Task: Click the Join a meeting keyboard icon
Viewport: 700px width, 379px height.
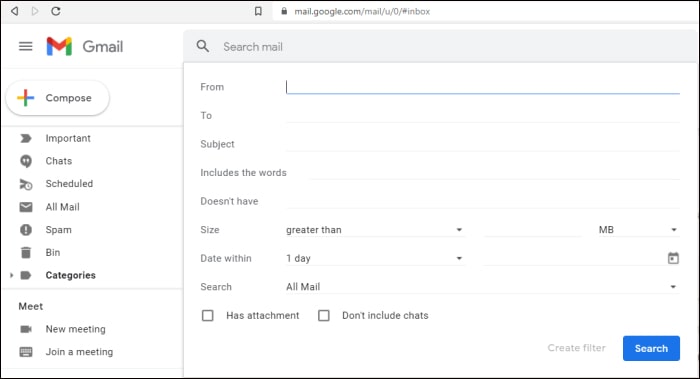Action: point(26,352)
